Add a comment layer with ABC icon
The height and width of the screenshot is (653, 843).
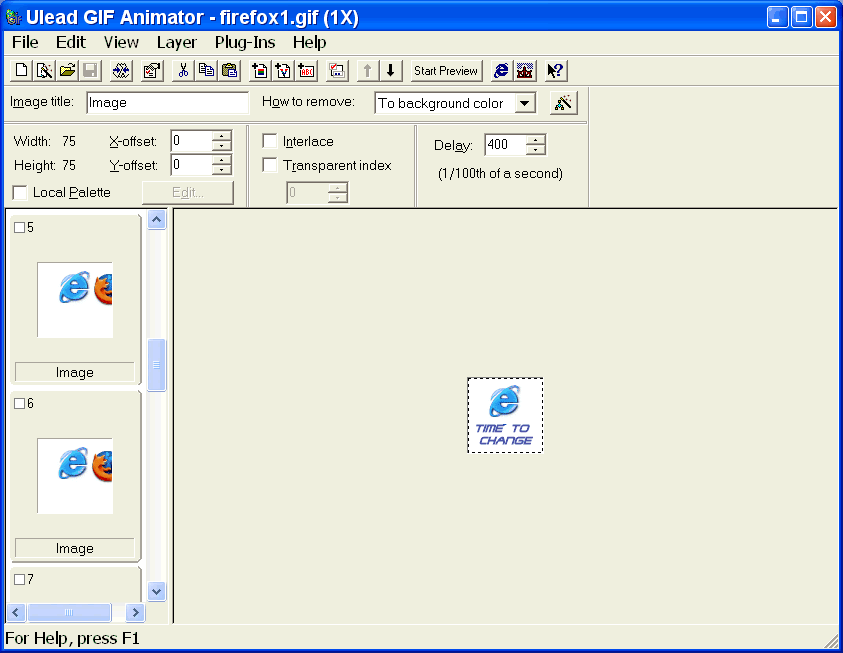[x=306, y=70]
